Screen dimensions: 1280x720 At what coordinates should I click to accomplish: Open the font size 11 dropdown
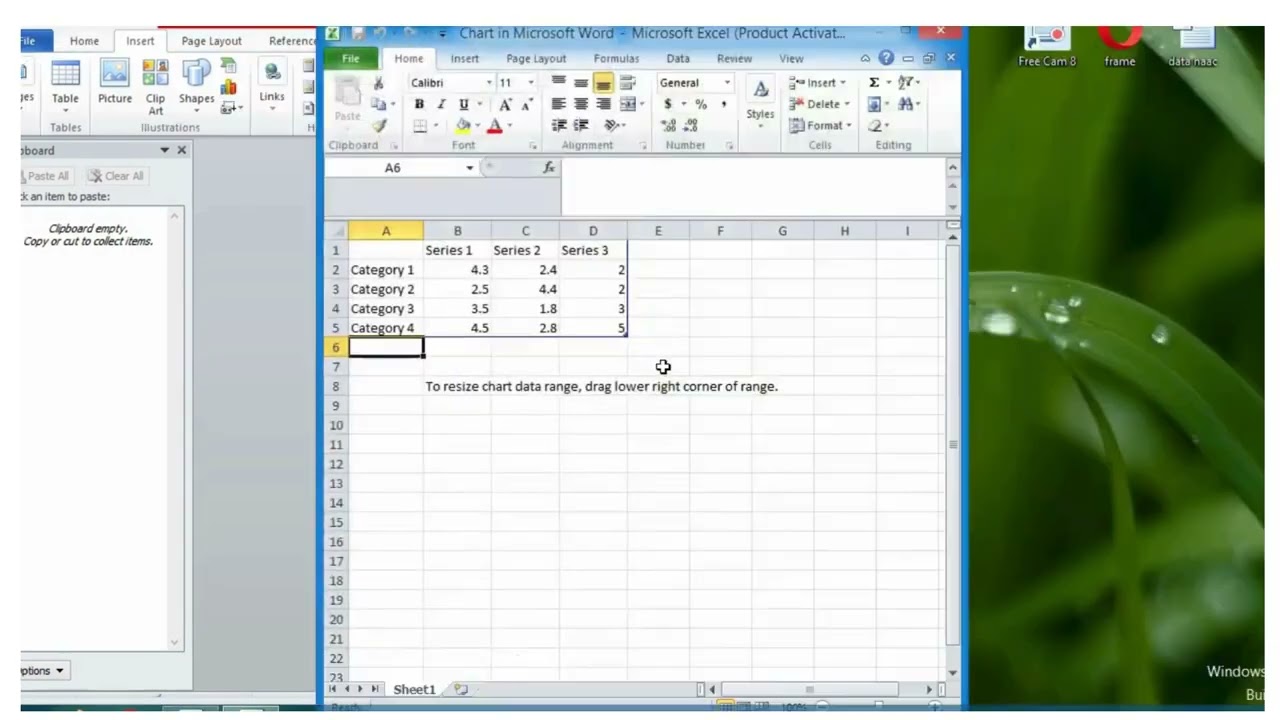[x=531, y=83]
